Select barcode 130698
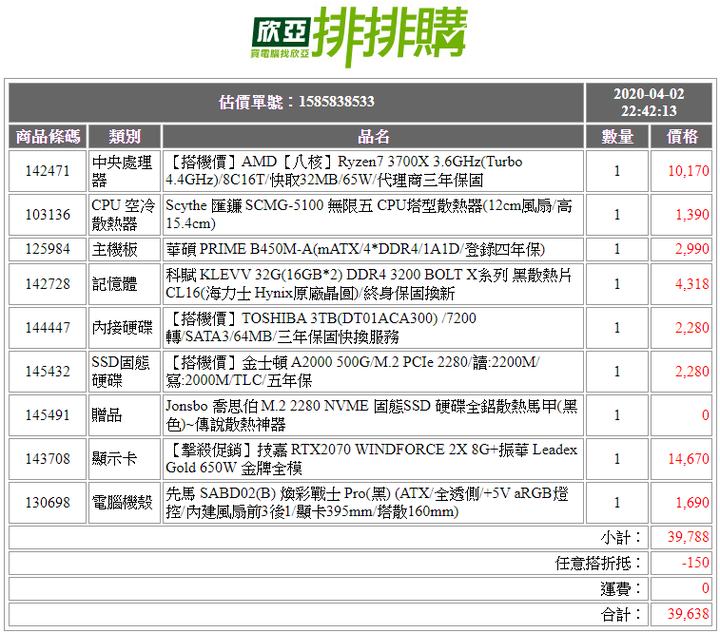720x633 pixels. click(x=48, y=503)
